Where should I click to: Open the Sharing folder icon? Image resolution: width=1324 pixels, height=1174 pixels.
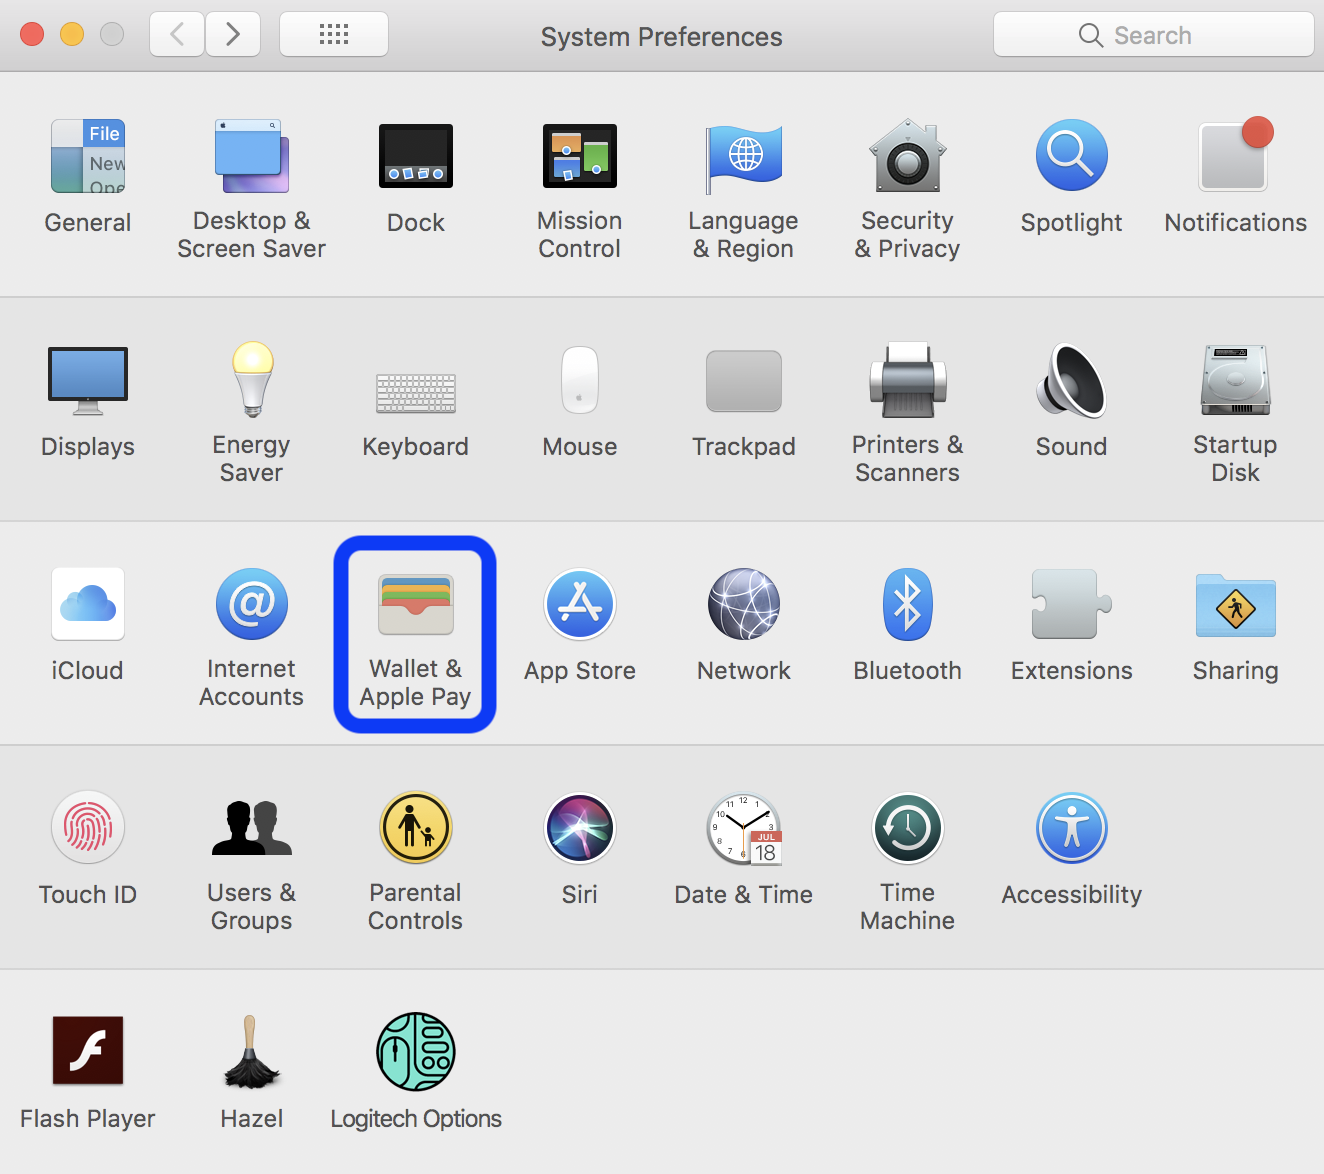click(x=1235, y=605)
